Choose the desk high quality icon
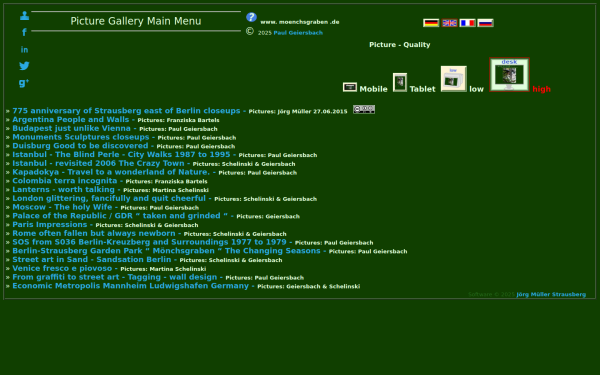Screen dimensions: 600x375 (x=509, y=75)
